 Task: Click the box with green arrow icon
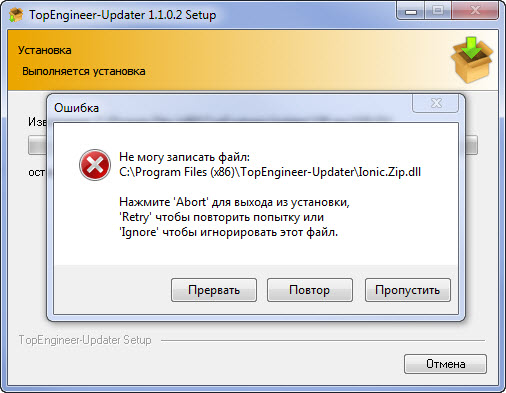(472, 59)
